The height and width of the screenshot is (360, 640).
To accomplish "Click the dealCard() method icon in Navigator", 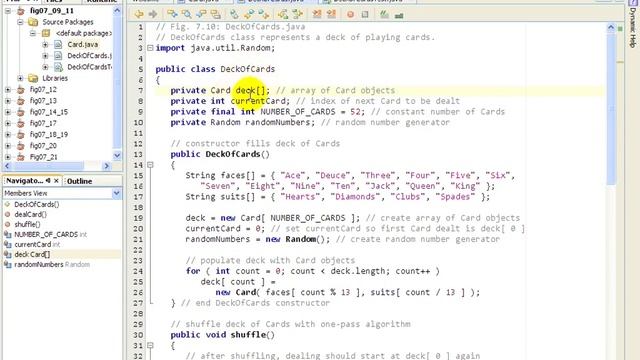I will [x=7, y=214].
